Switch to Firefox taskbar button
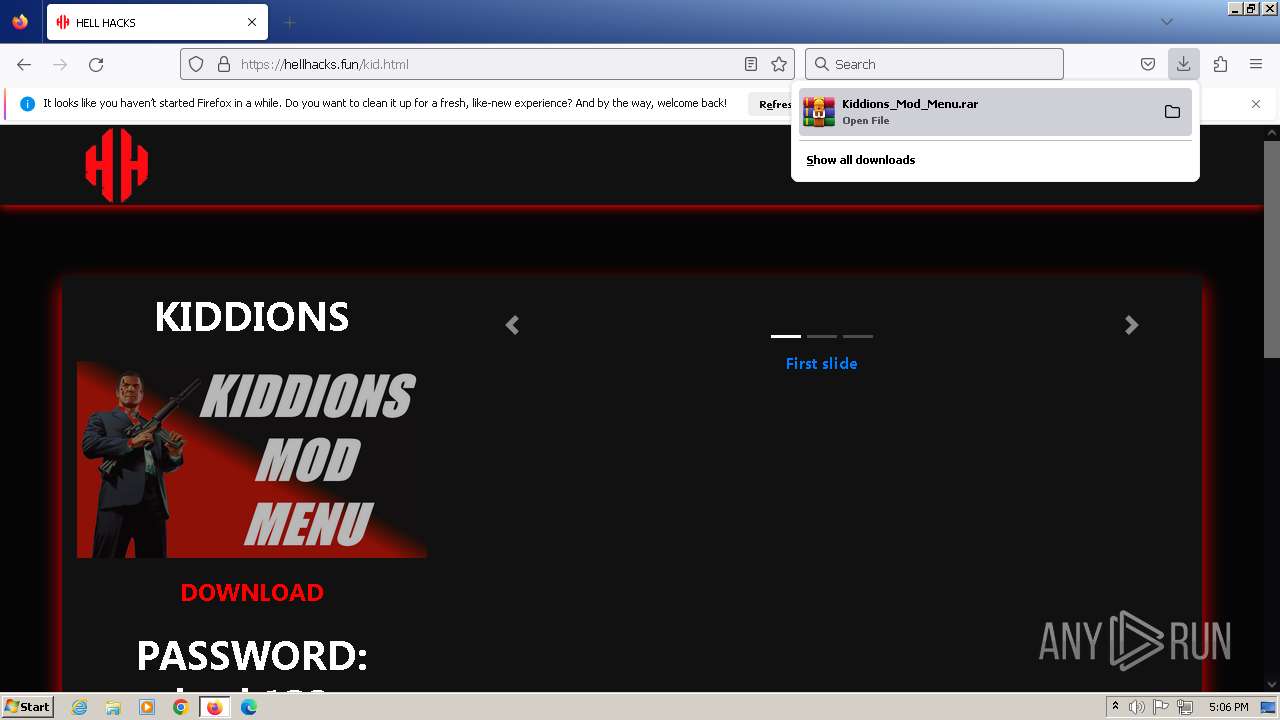 click(x=214, y=707)
